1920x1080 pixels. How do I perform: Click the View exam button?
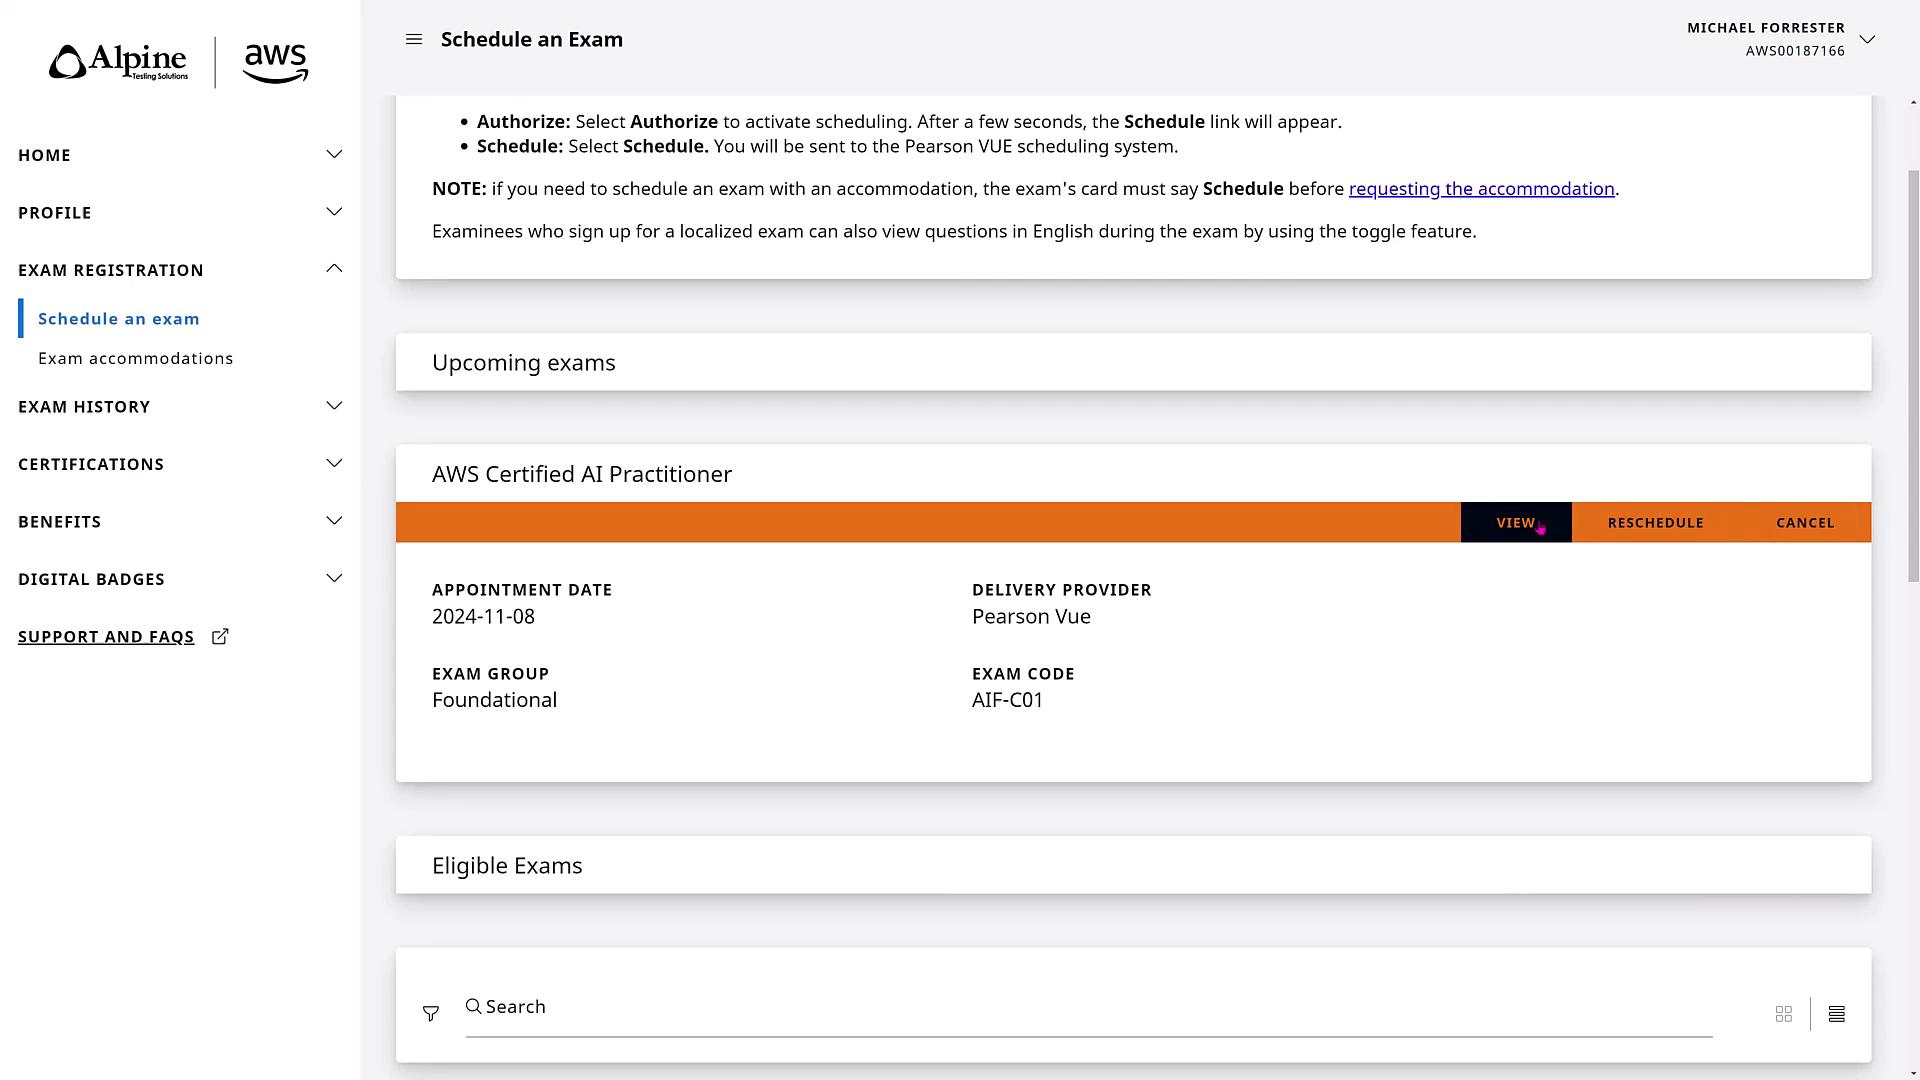coord(1515,523)
